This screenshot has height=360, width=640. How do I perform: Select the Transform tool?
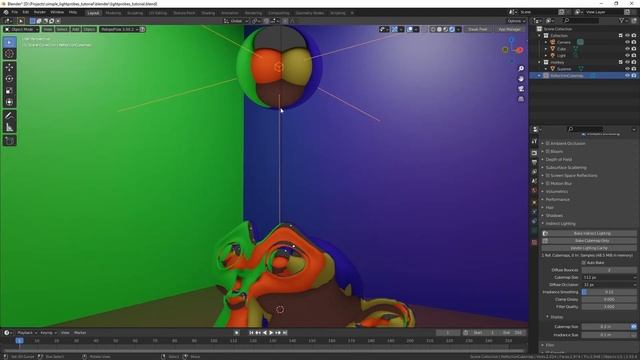pos(9,102)
